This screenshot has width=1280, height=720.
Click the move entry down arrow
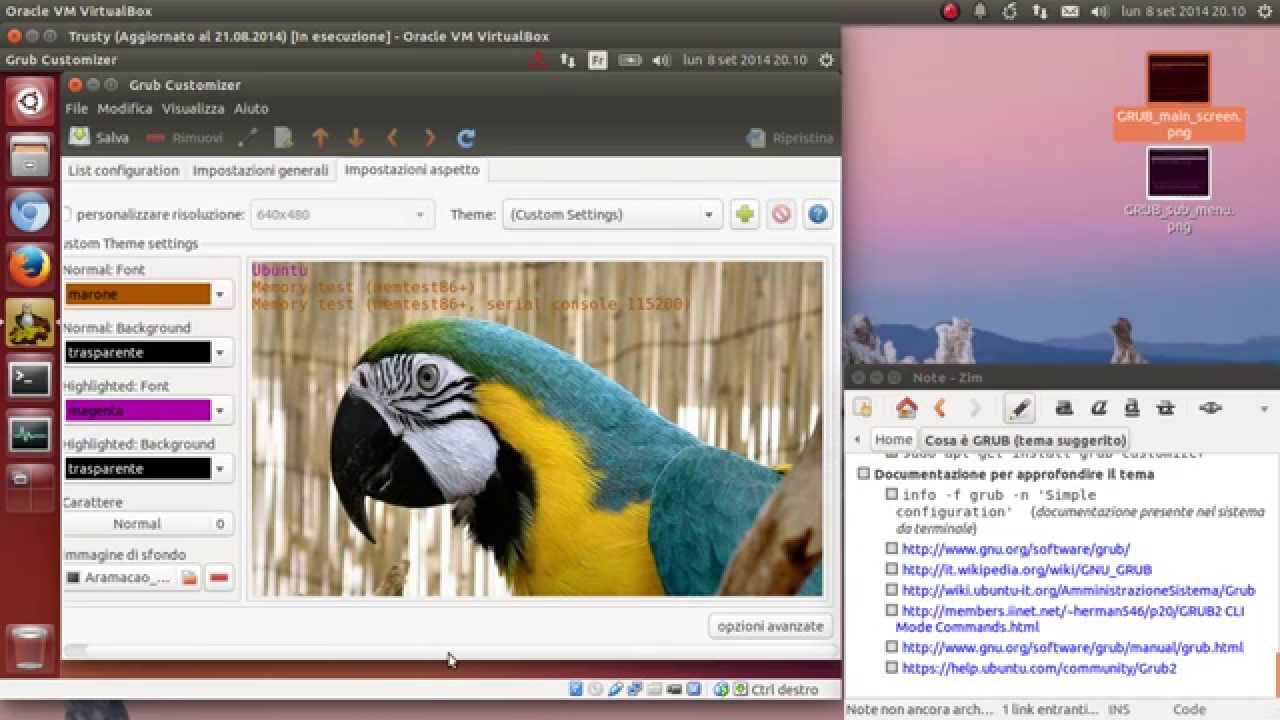[x=356, y=138]
